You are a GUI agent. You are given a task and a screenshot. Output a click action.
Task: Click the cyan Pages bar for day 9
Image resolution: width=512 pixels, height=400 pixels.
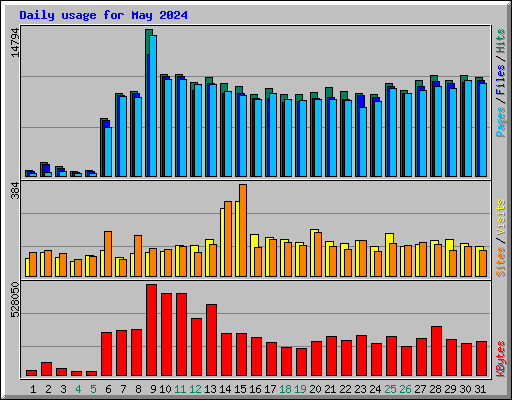click(x=153, y=106)
